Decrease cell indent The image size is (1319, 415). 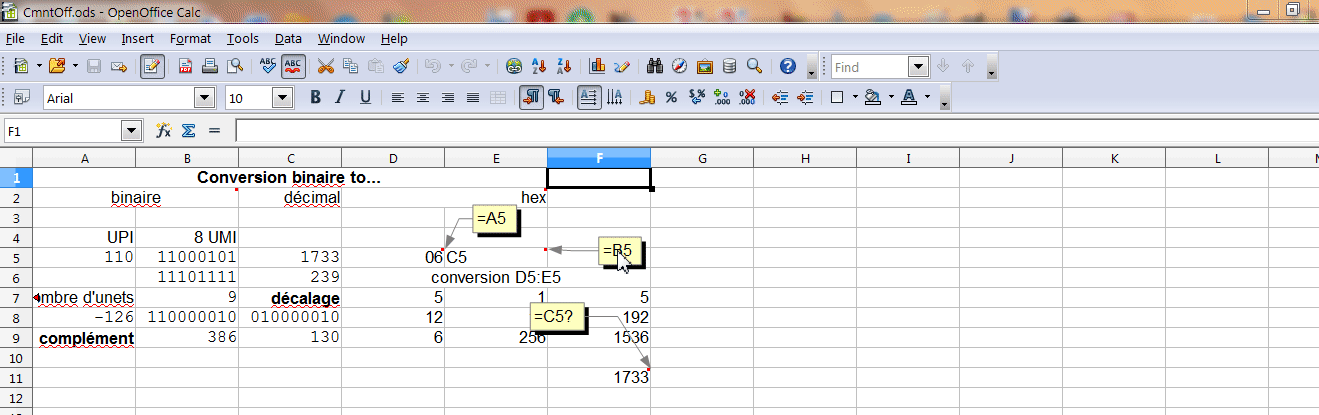pos(780,97)
